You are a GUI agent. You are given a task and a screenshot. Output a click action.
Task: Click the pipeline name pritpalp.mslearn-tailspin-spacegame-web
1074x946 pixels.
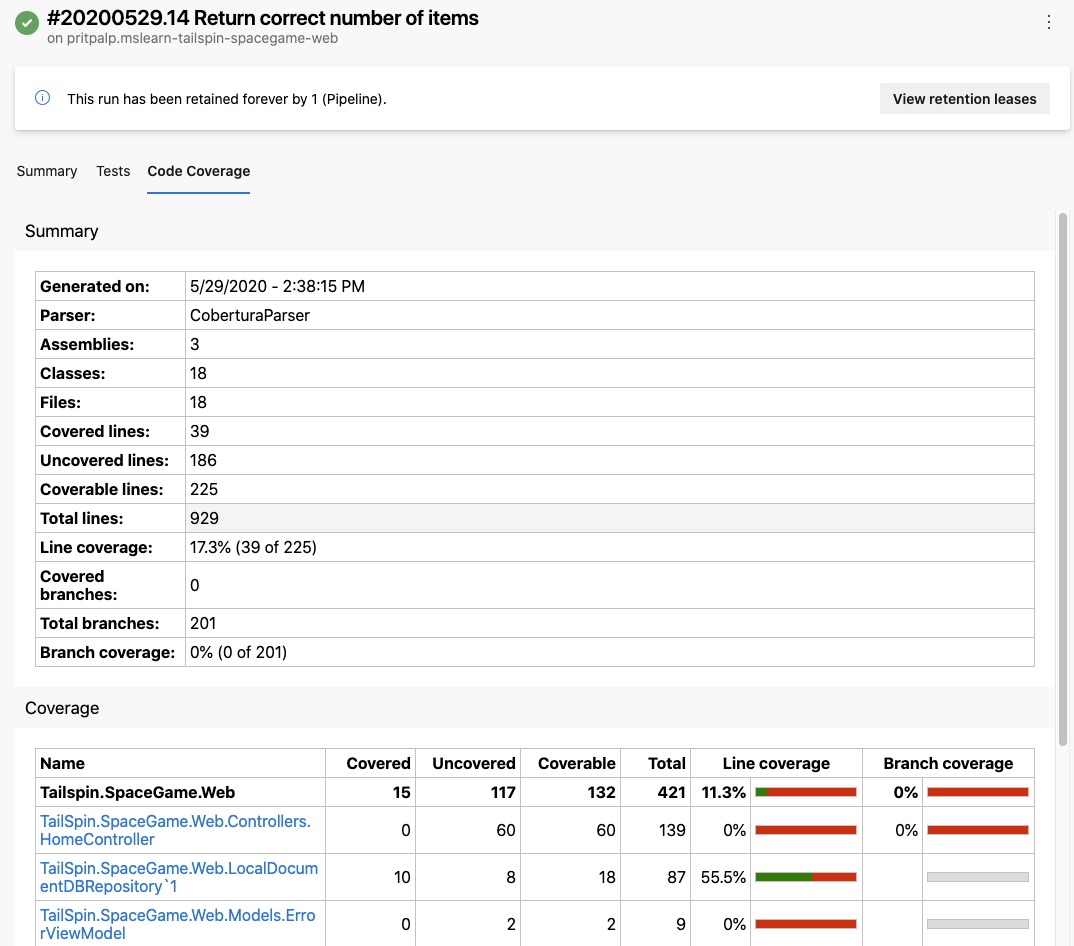[x=202, y=38]
